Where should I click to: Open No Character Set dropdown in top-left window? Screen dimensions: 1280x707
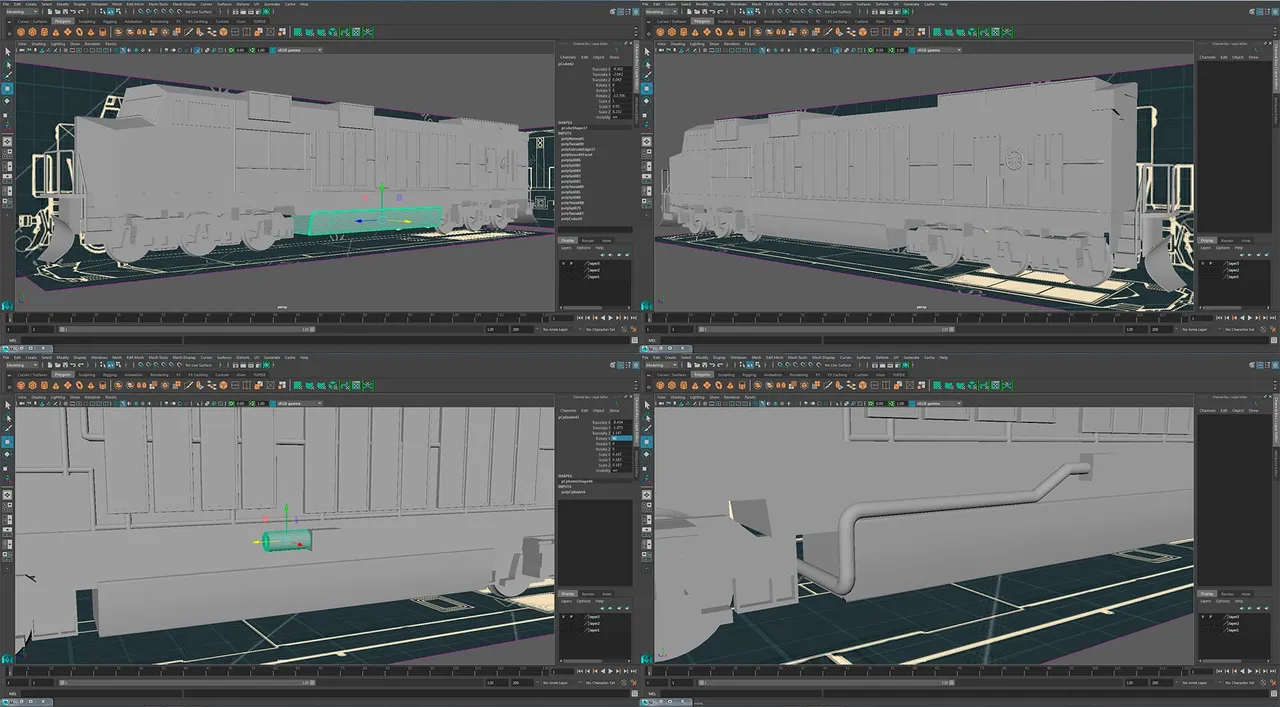[601, 329]
